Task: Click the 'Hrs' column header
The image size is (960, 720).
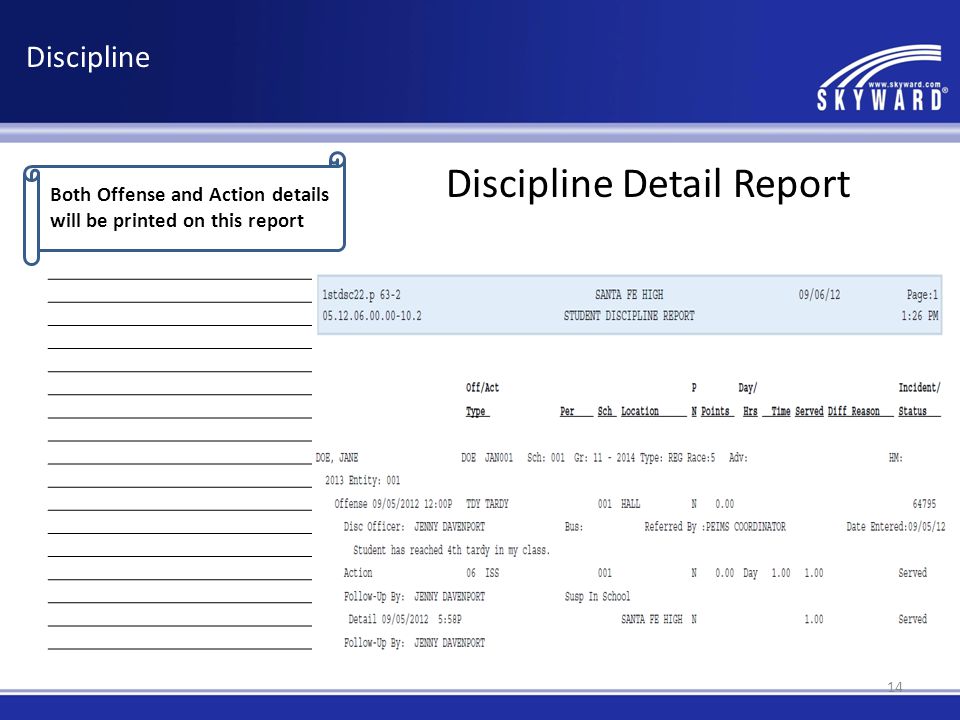Action: coord(750,411)
